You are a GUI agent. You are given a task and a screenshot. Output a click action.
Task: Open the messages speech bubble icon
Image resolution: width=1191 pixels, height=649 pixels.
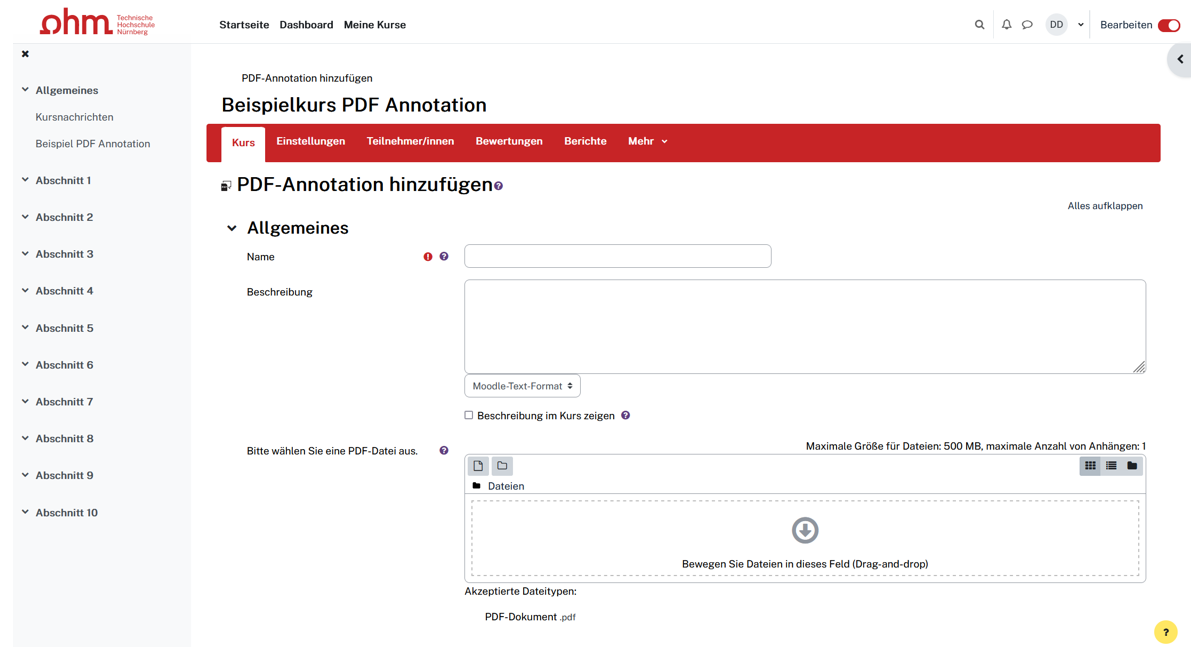coord(1027,25)
